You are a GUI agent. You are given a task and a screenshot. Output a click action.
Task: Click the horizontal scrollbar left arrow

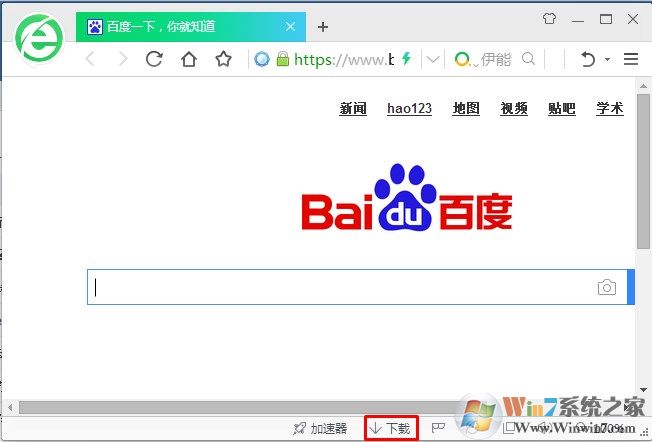click(x=10, y=407)
